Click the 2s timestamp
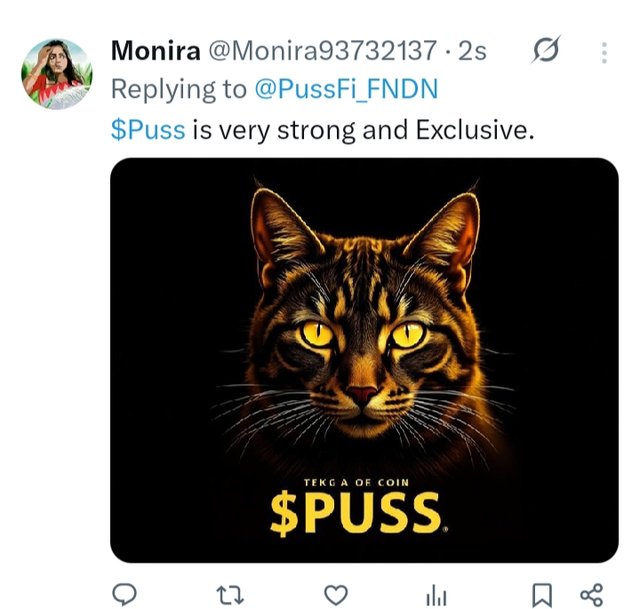 (x=471, y=50)
